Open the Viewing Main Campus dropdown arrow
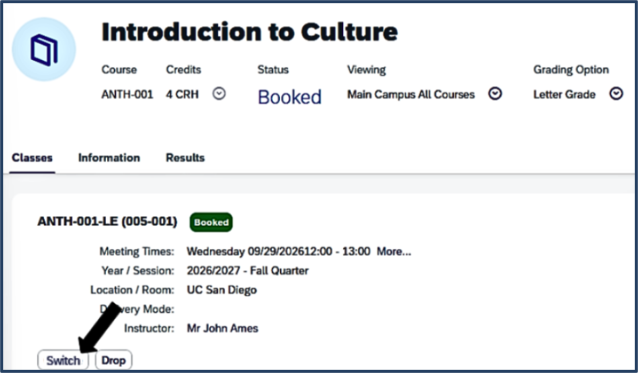The width and height of the screenshot is (638, 373). (495, 94)
